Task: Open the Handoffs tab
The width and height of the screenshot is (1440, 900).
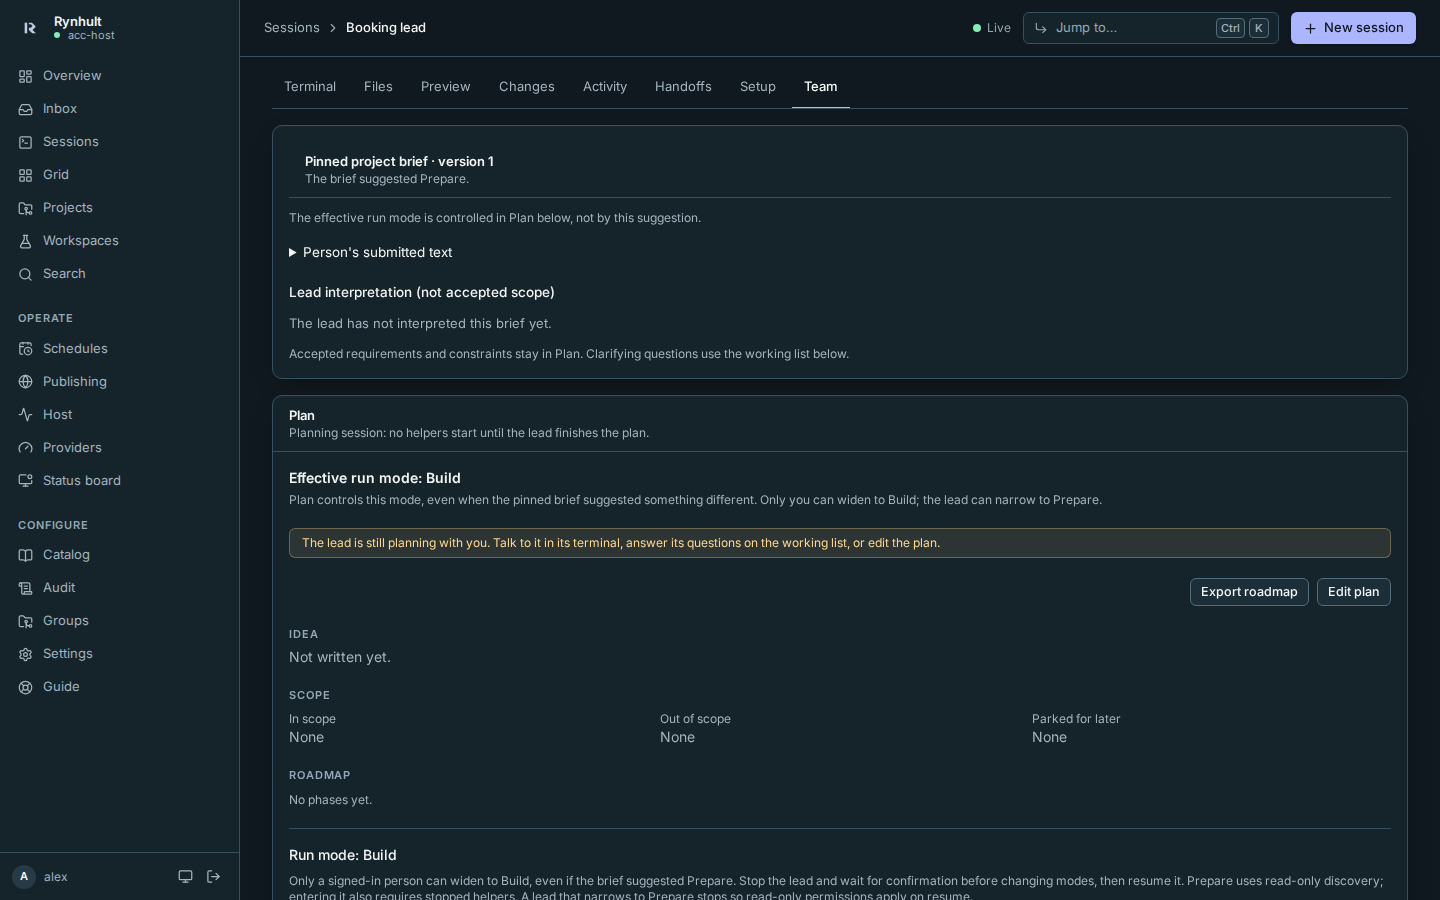Action: click(683, 87)
